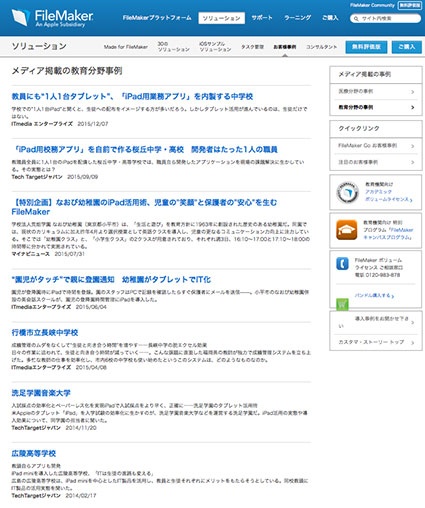Viewport: 425px width, 508px height.
Task: Select the ソリューション top navigation tab
Action: pyautogui.click(x=221, y=18)
